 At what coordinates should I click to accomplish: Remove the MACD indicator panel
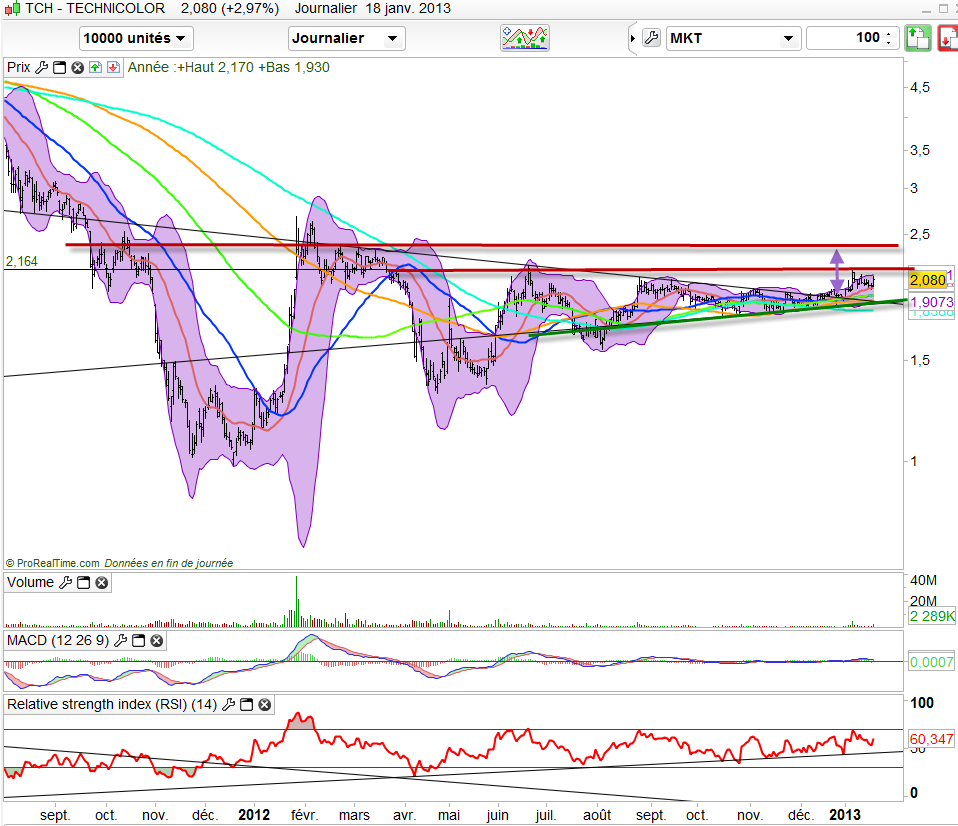pyautogui.click(x=158, y=640)
